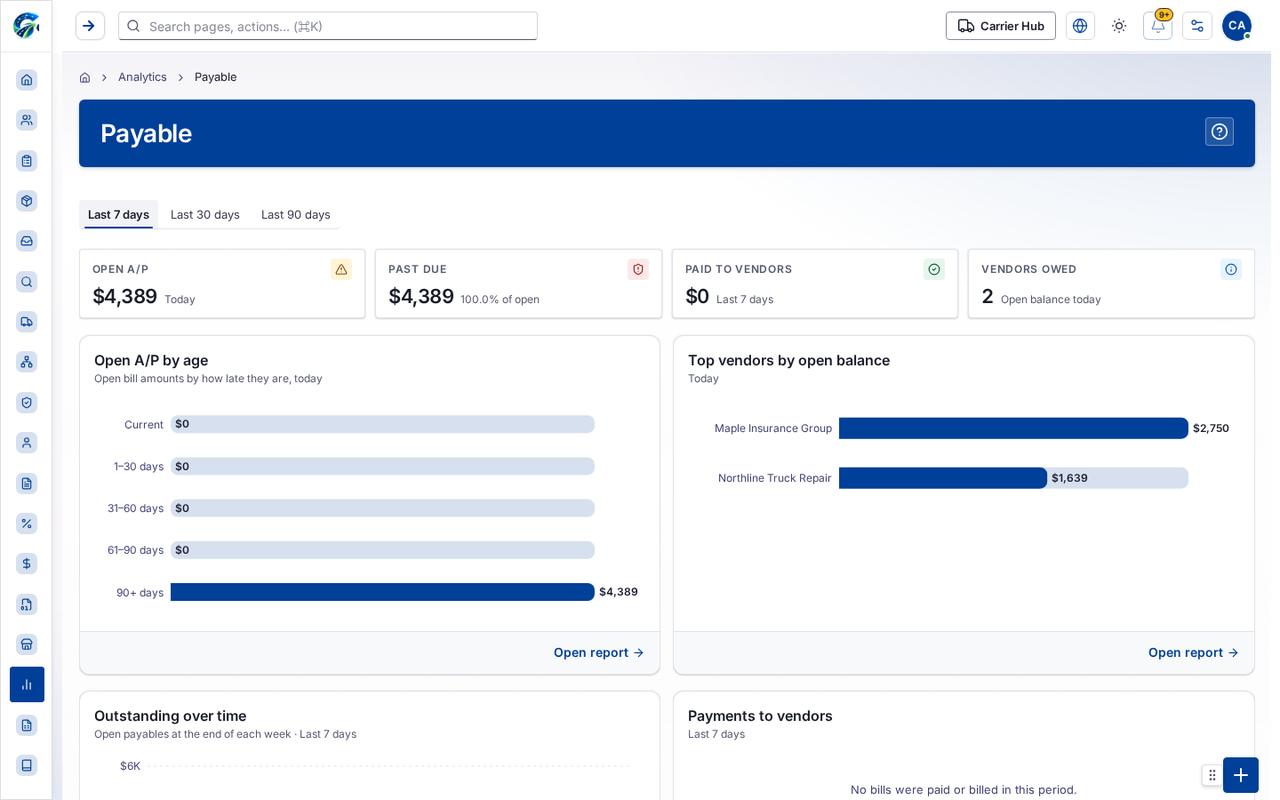
Task: Click the search magnifier icon in the sidebar
Action: [27, 282]
